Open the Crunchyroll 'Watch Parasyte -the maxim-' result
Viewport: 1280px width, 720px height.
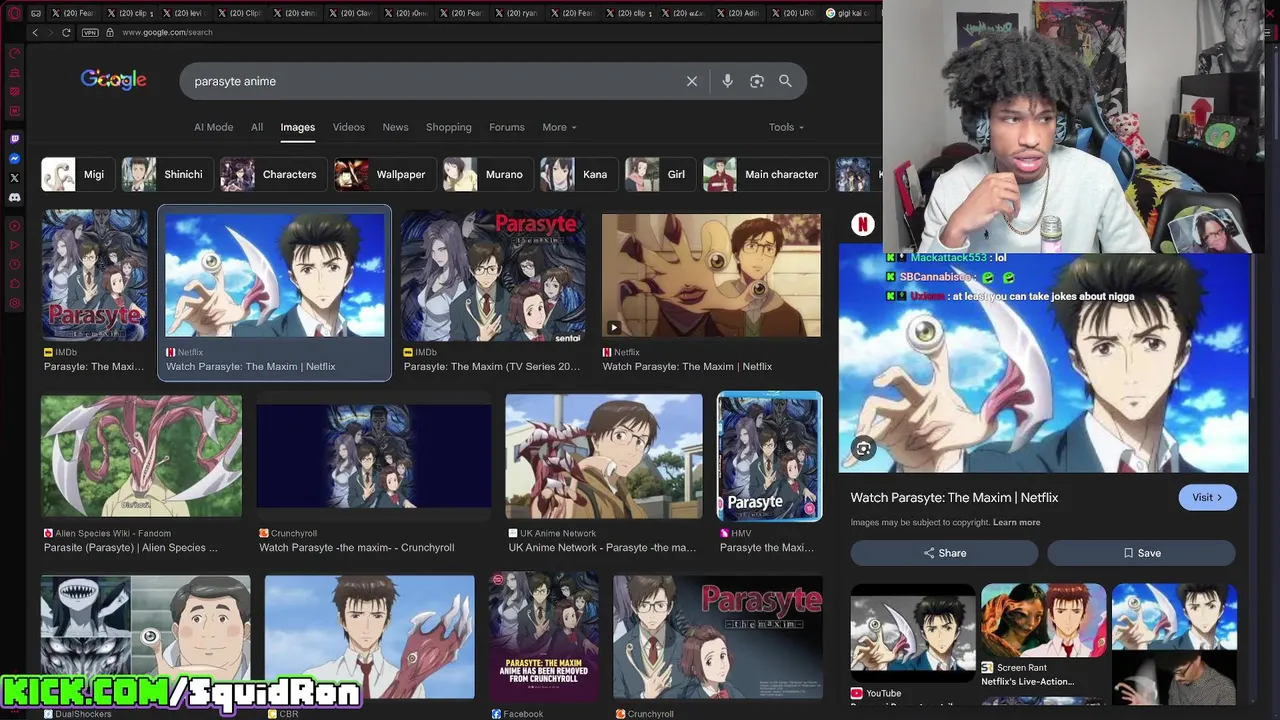373,456
